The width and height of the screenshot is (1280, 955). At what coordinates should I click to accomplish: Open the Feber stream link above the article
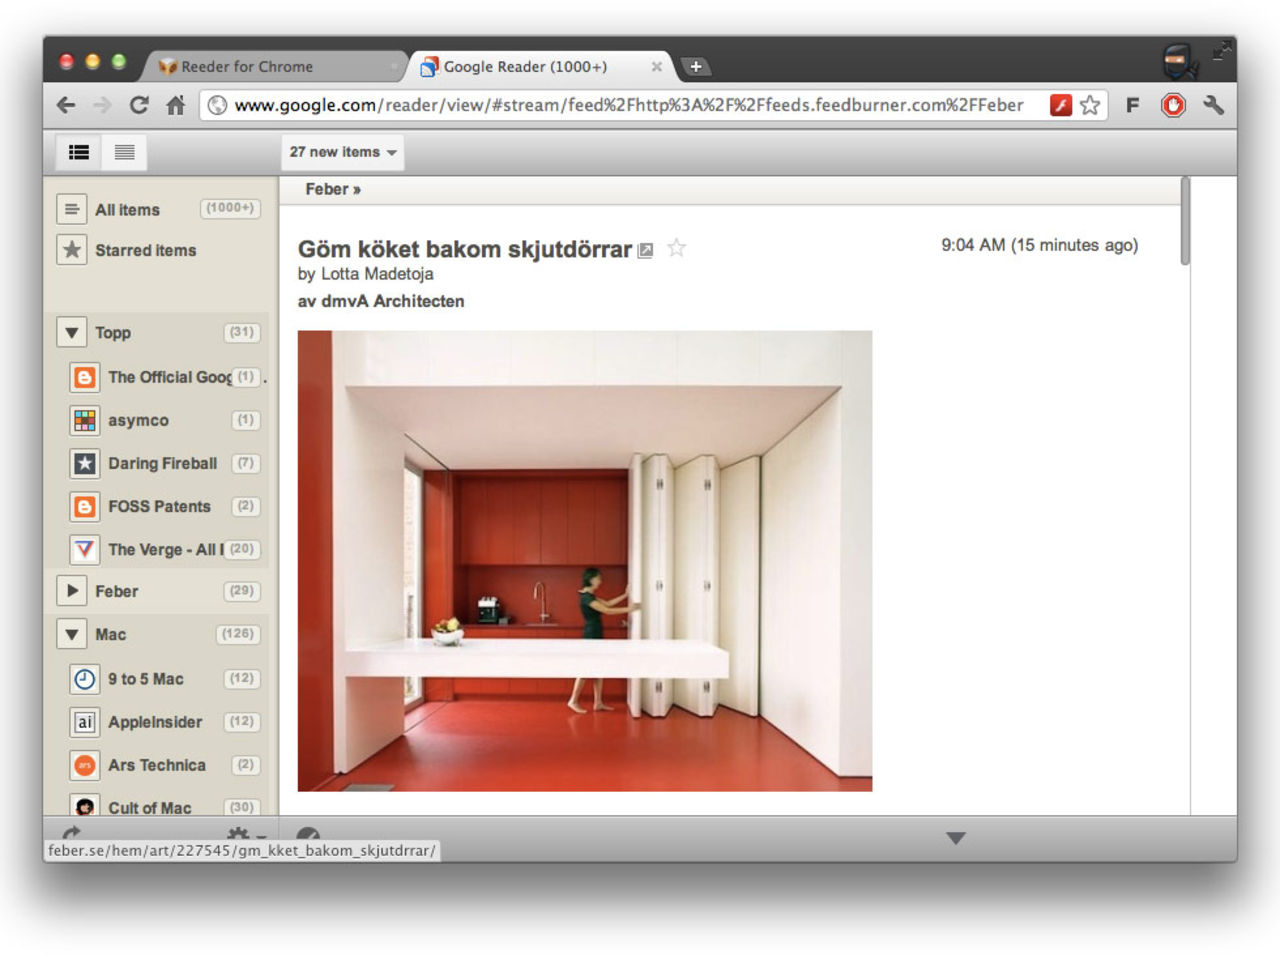click(x=332, y=189)
